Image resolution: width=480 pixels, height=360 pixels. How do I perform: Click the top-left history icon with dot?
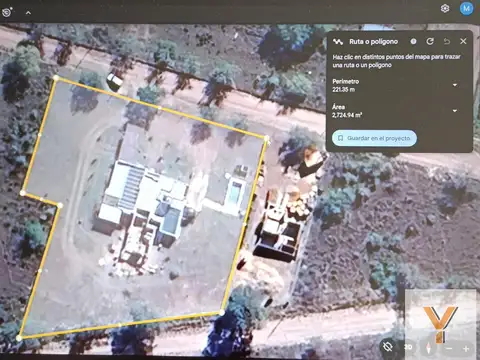pos(7,12)
